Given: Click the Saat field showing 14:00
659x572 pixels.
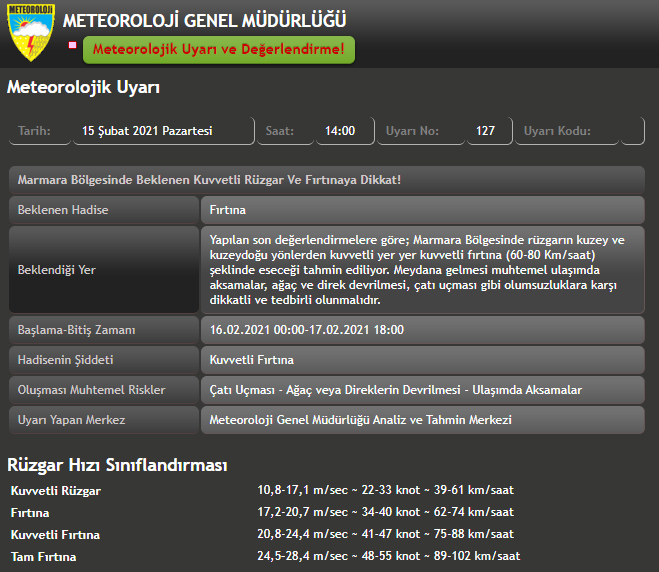Looking at the screenshot, I should click(x=340, y=131).
